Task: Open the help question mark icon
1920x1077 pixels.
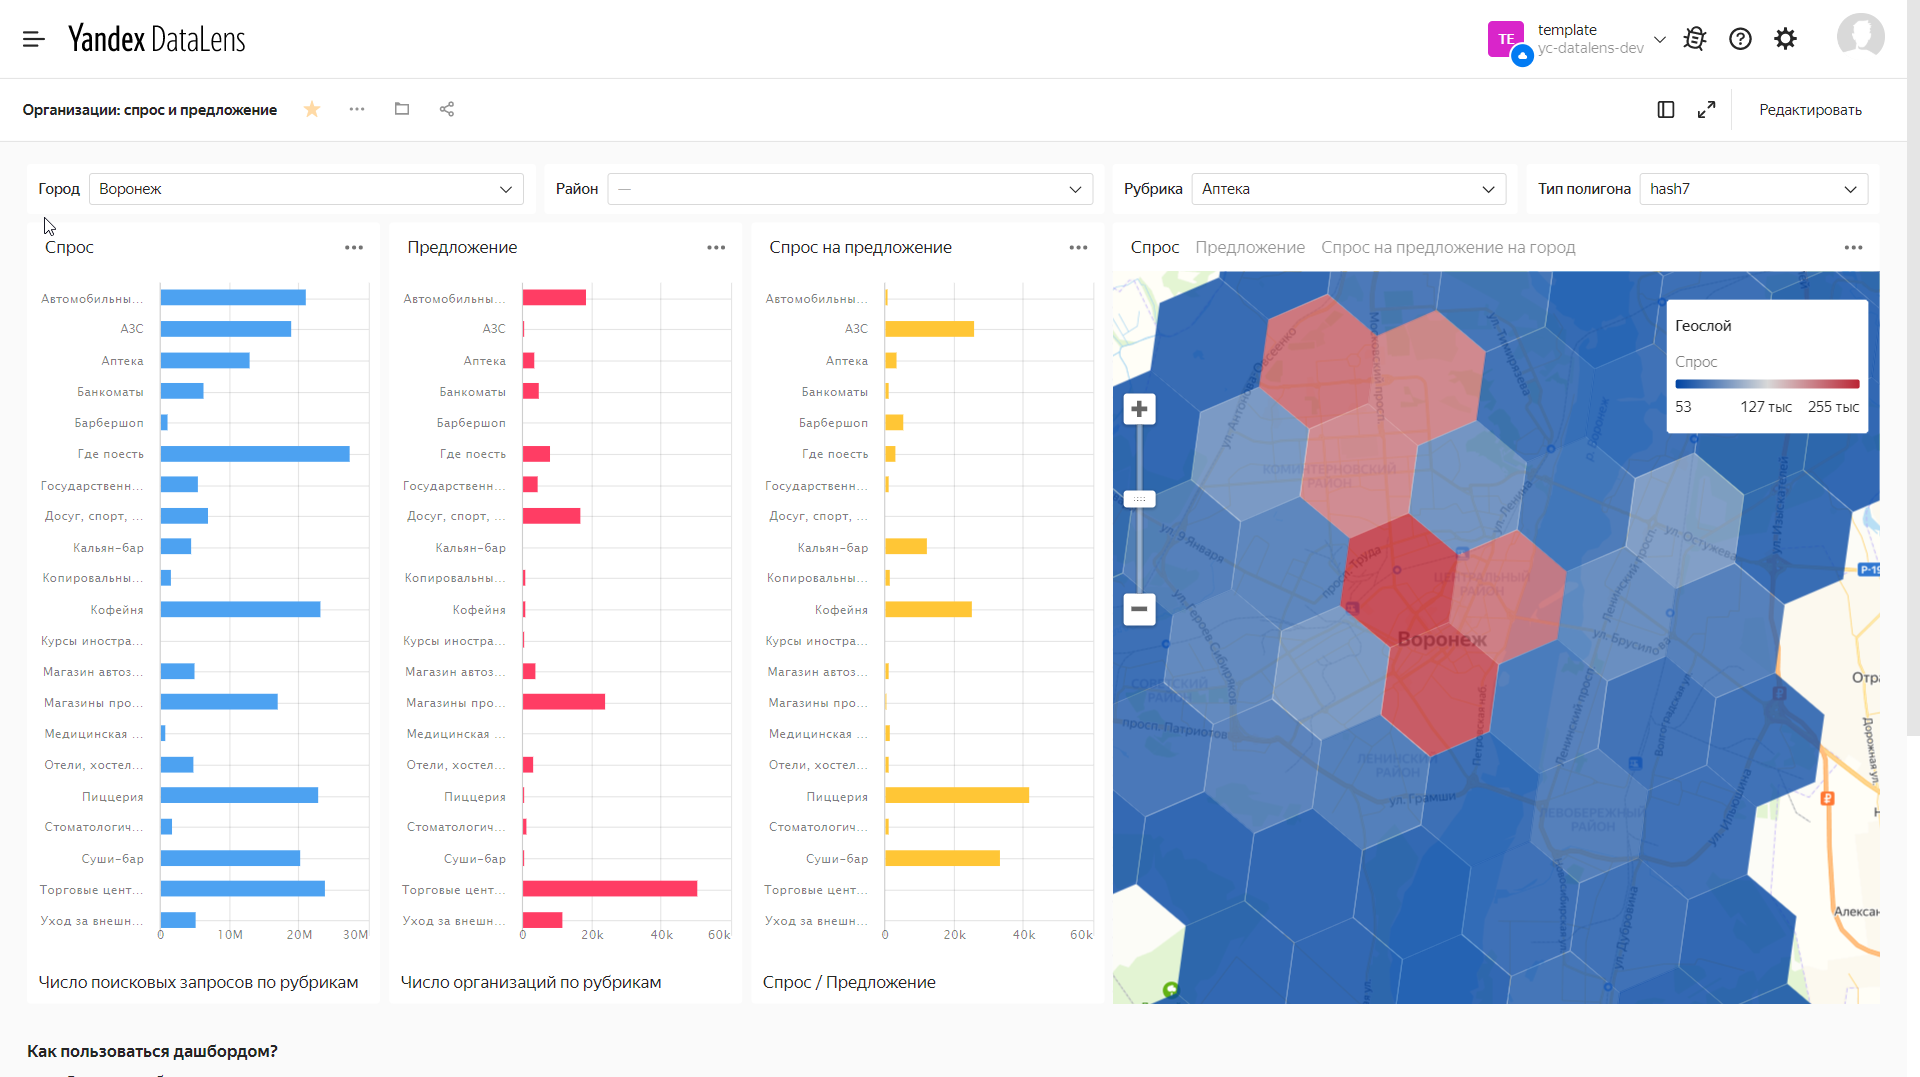Action: point(1740,39)
